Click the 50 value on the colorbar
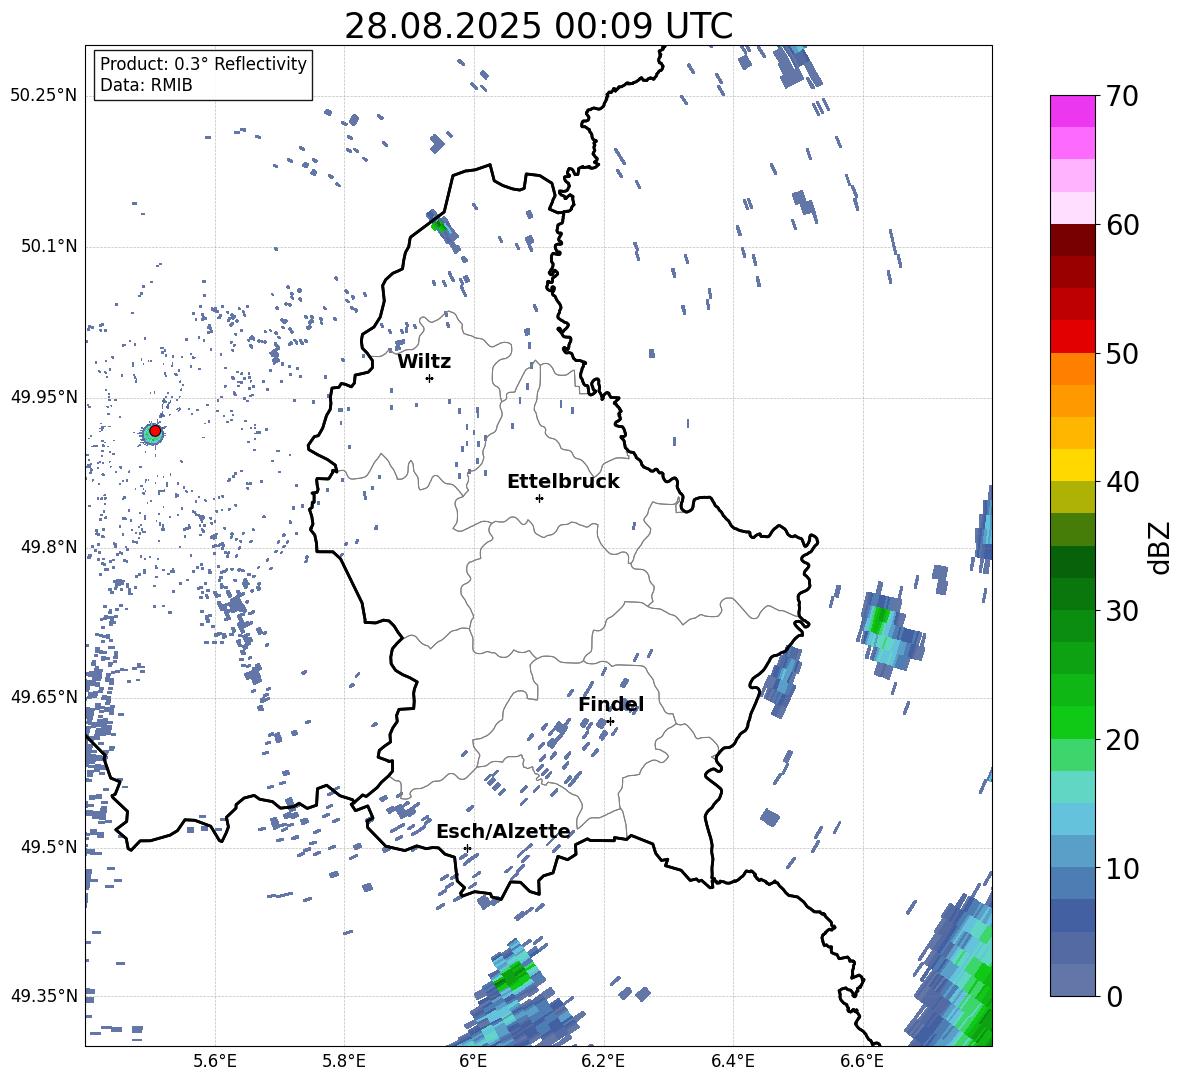Image resolution: width=1184 pixels, height=1081 pixels. point(1122,353)
